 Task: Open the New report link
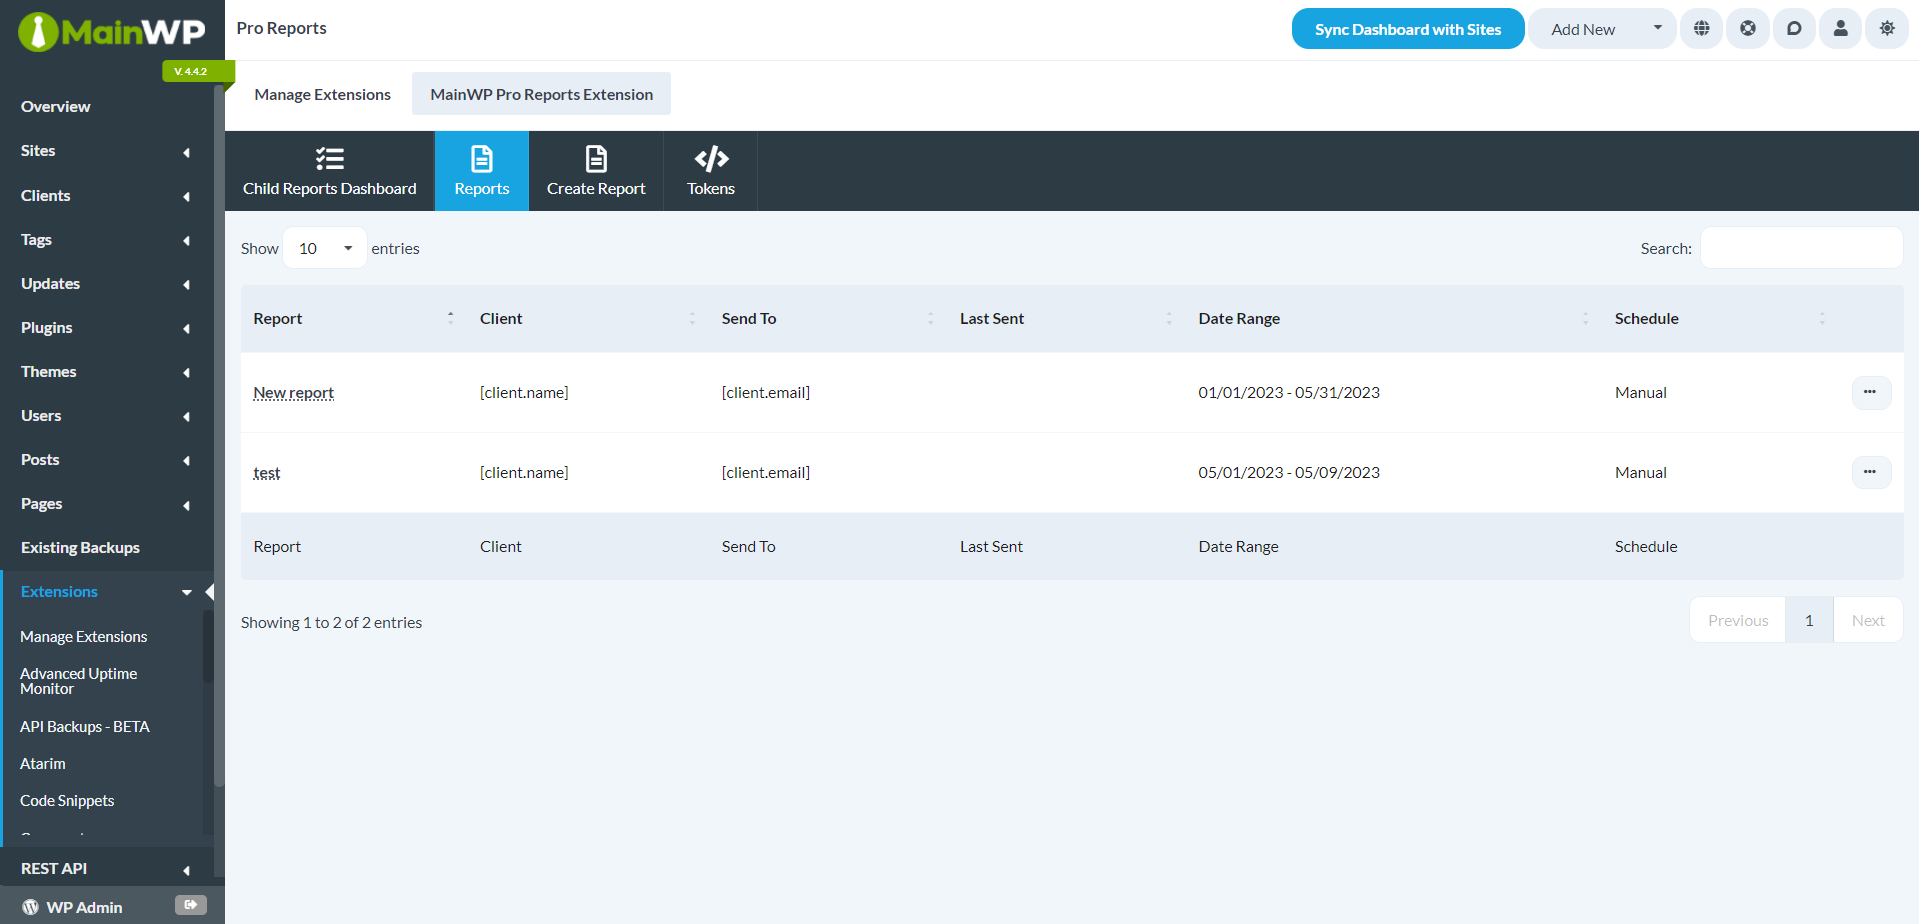click(x=294, y=393)
